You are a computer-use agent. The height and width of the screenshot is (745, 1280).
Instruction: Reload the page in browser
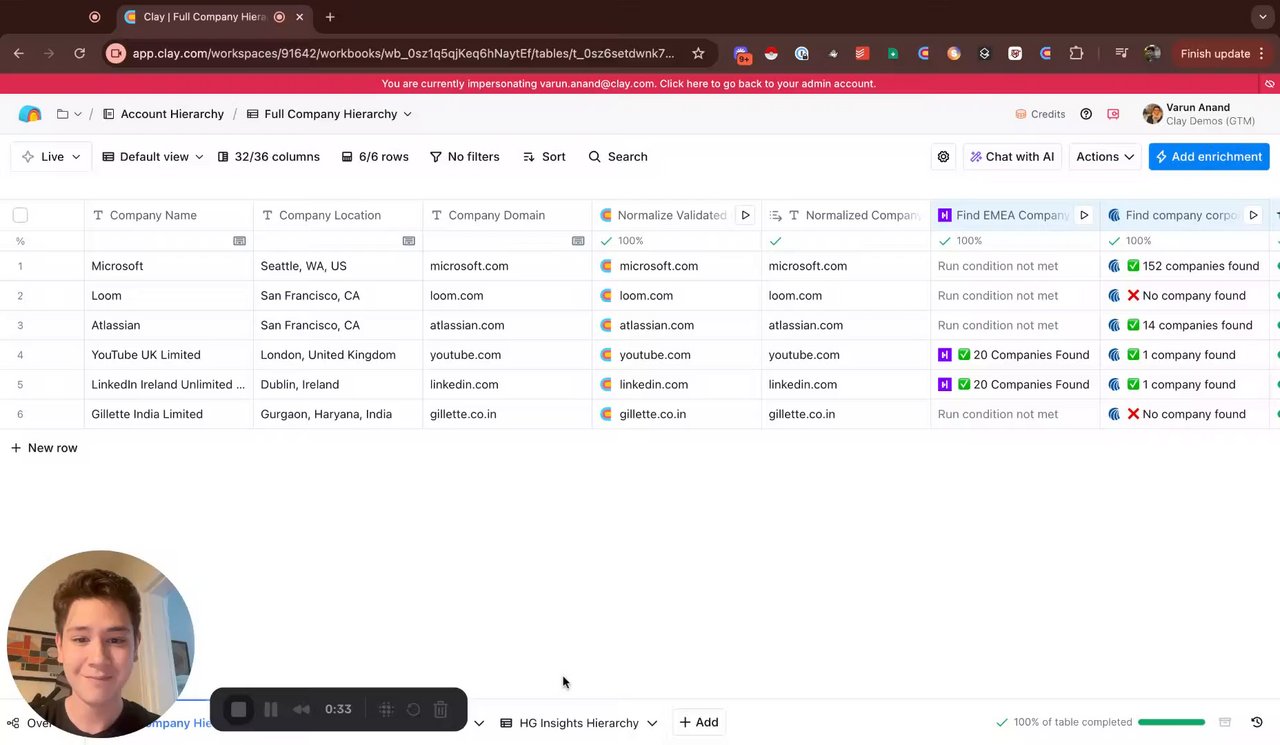pyautogui.click(x=79, y=53)
